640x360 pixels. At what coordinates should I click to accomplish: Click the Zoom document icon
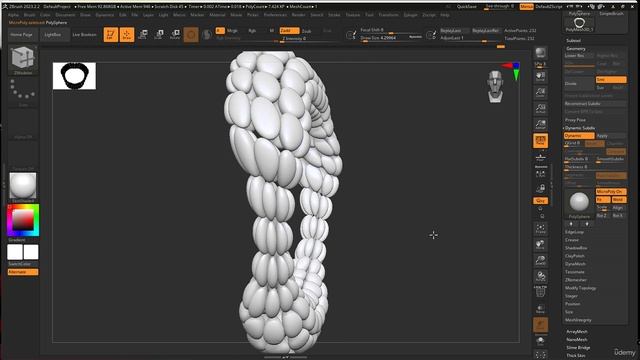point(540,93)
